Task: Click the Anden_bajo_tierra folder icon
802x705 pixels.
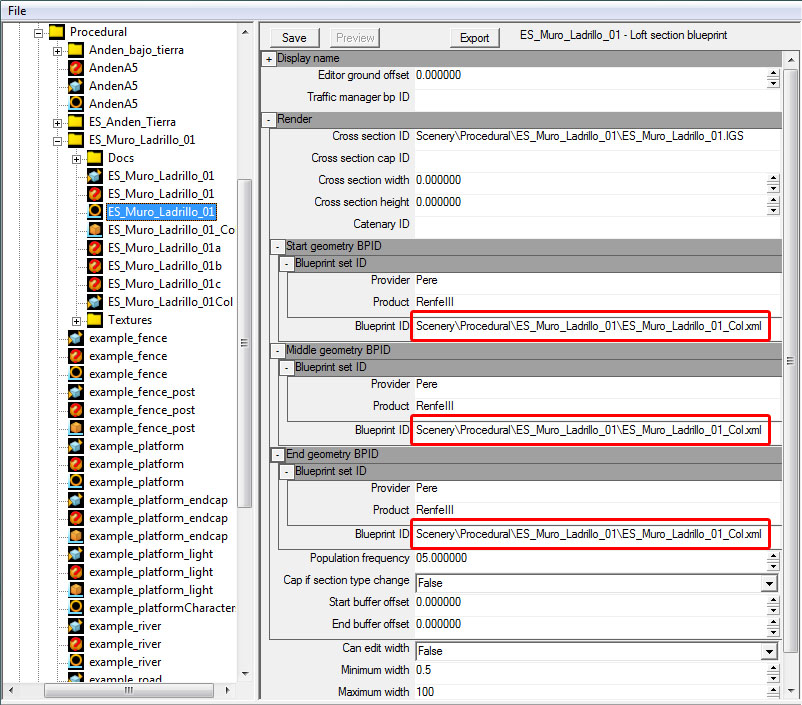Action: click(76, 50)
